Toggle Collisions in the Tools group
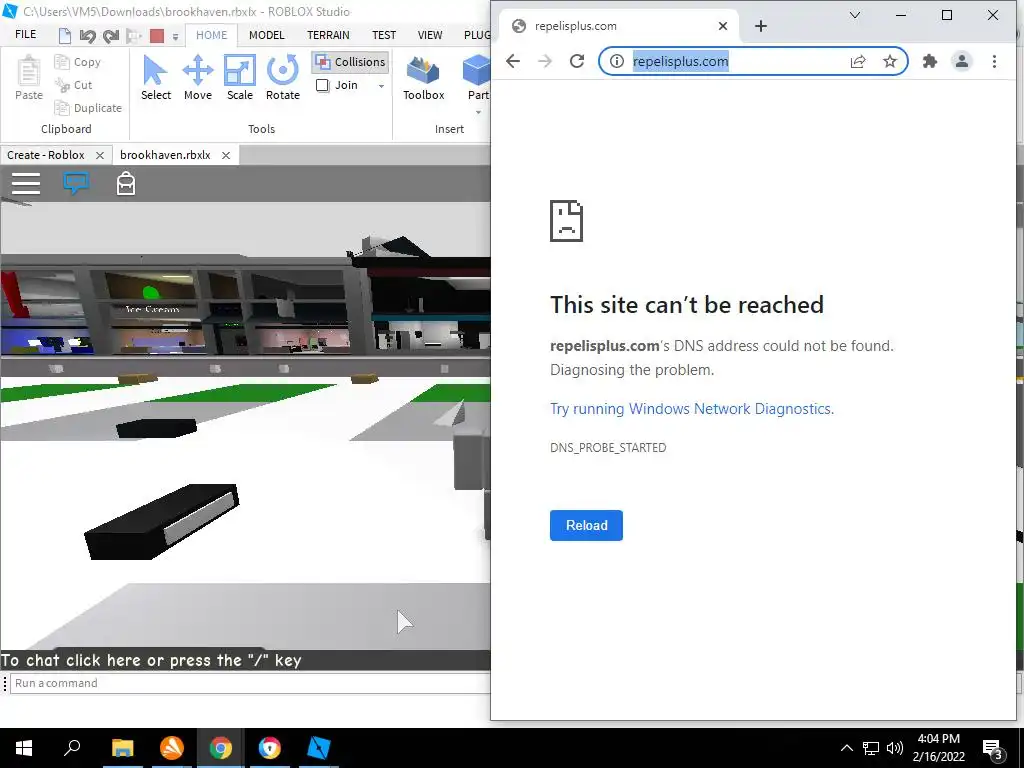 (350, 62)
